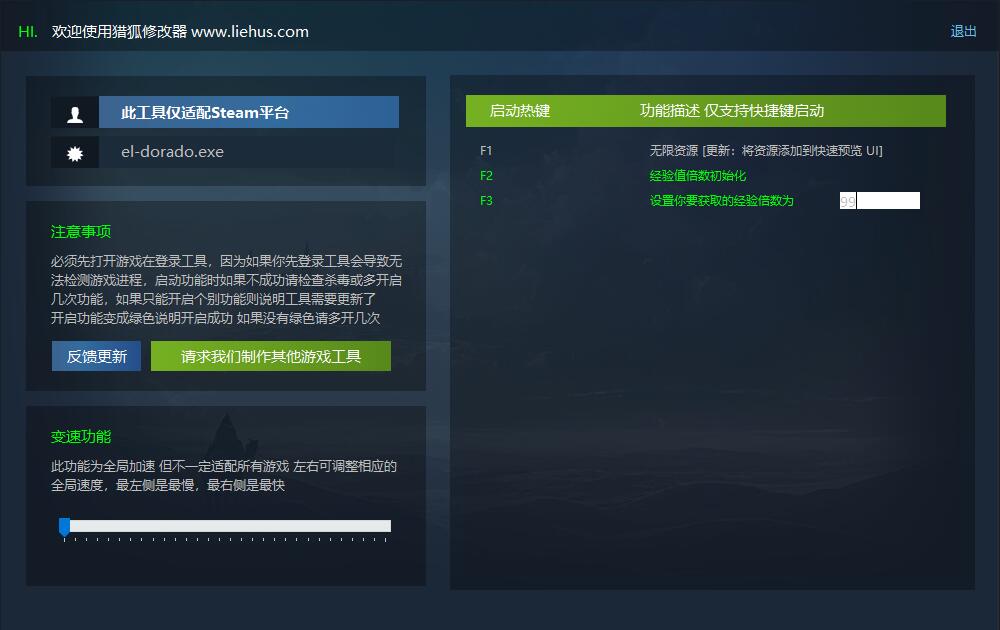
Task: Click the F3 hotkey label
Action: [x=486, y=201]
